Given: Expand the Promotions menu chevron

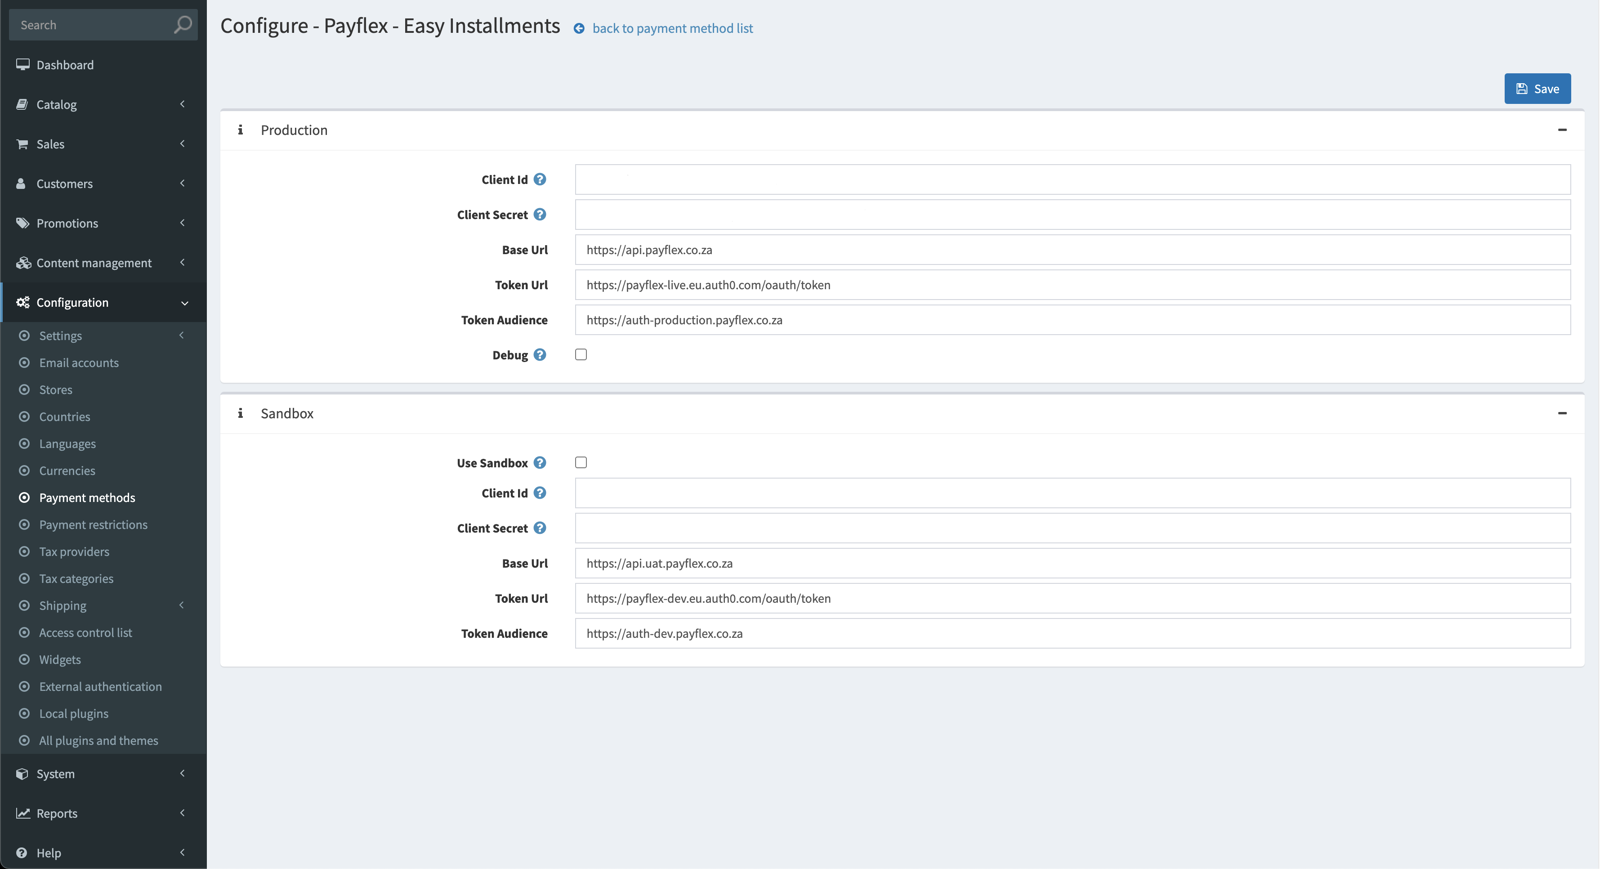Looking at the screenshot, I should pos(182,223).
